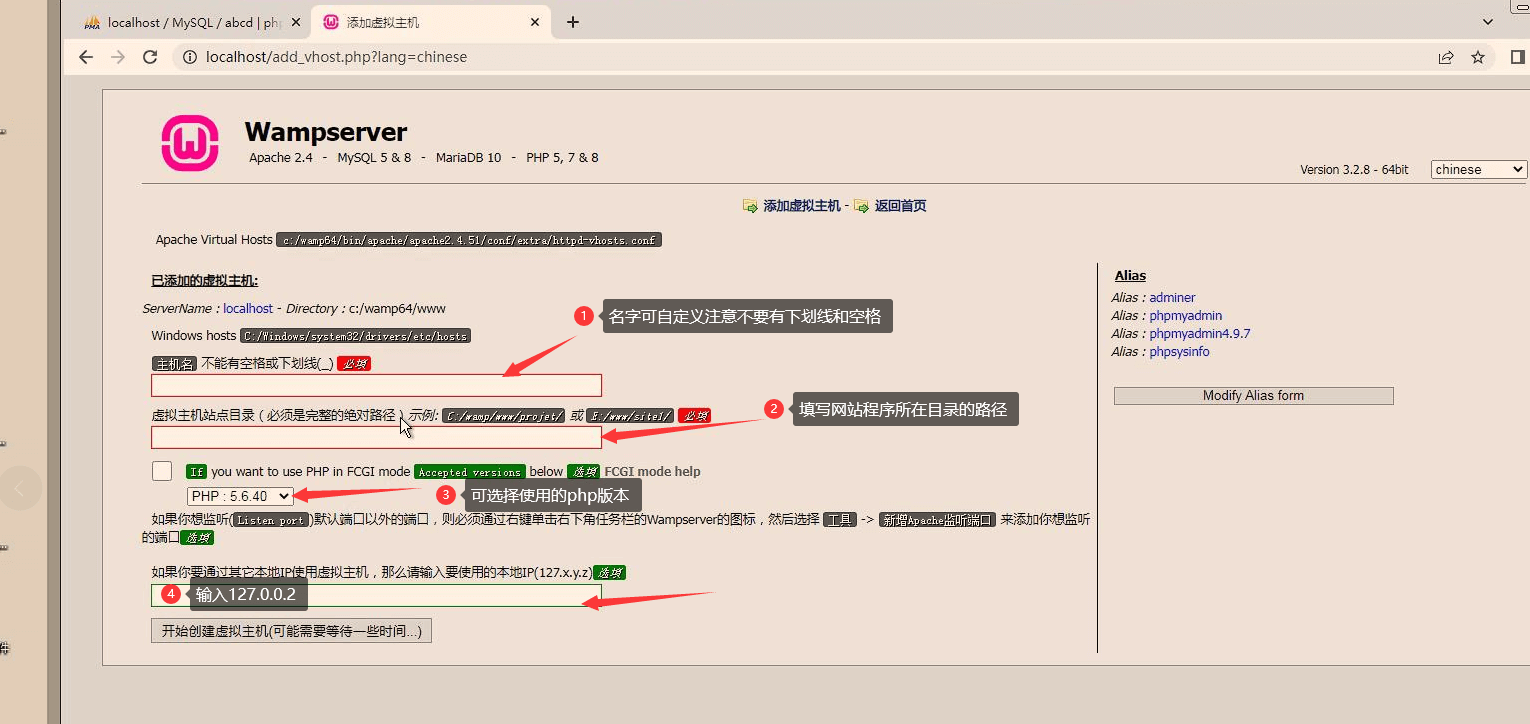
Task: Open the localhost ServerName link
Action: [248, 309]
